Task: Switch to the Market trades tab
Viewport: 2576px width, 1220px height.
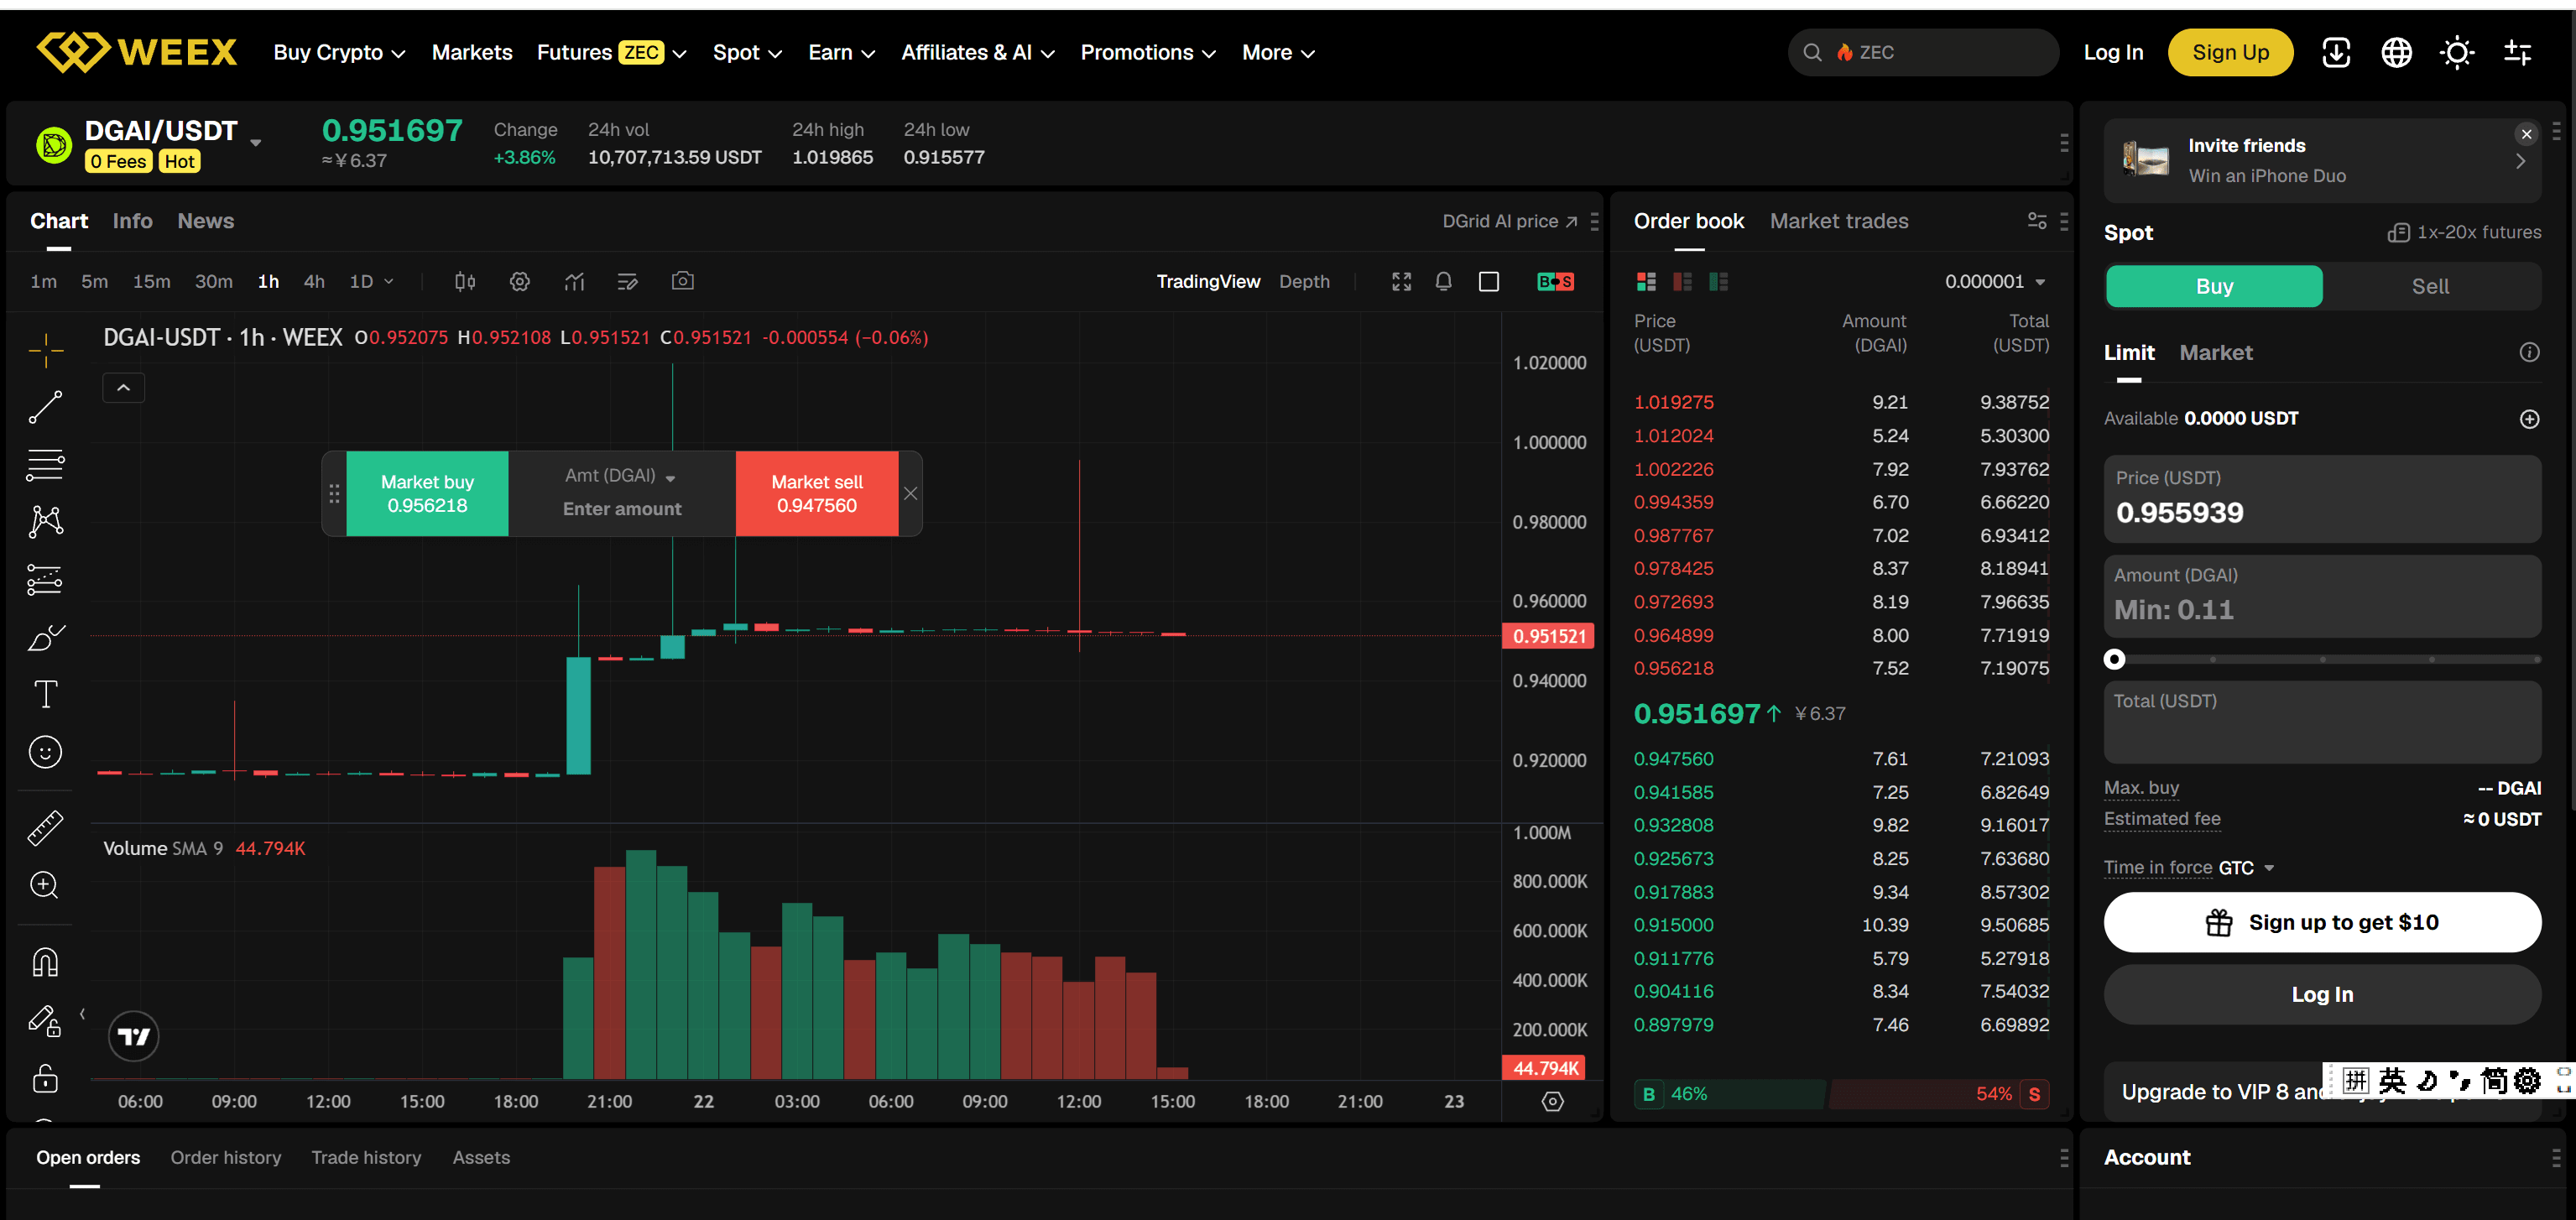Action: 1839,221
